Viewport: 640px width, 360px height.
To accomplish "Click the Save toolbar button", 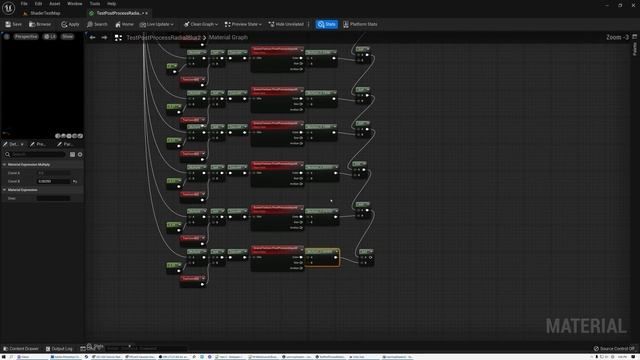I will [13, 24].
